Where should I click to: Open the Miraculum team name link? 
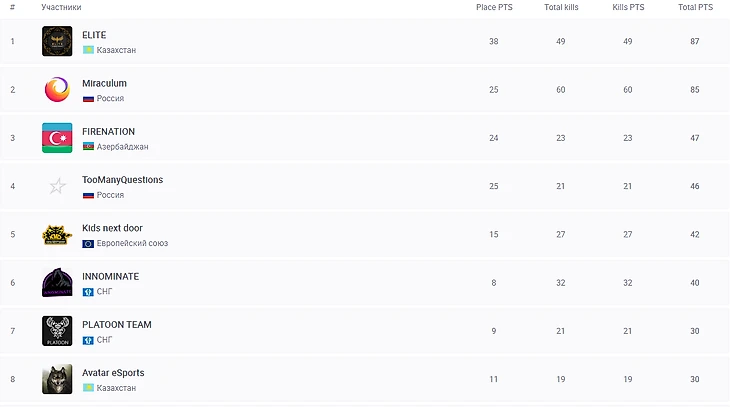[104, 83]
